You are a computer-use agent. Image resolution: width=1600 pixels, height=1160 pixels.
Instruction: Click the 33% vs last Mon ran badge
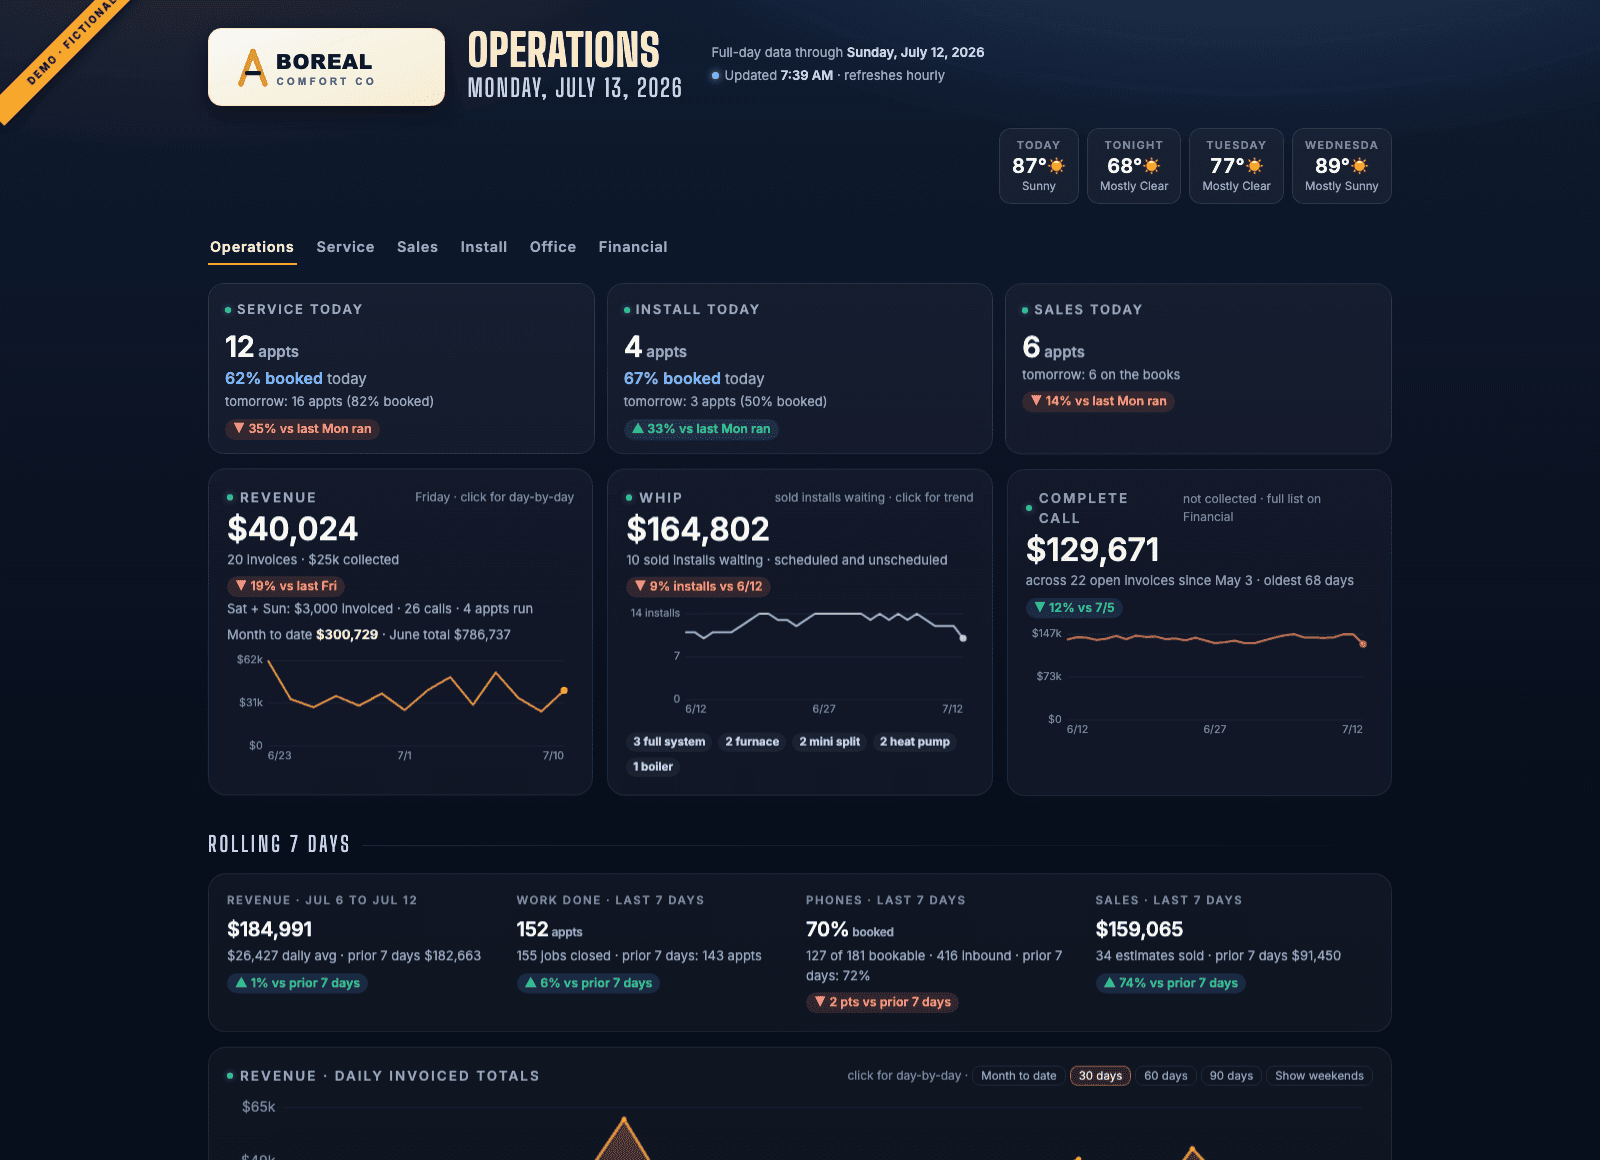(701, 429)
